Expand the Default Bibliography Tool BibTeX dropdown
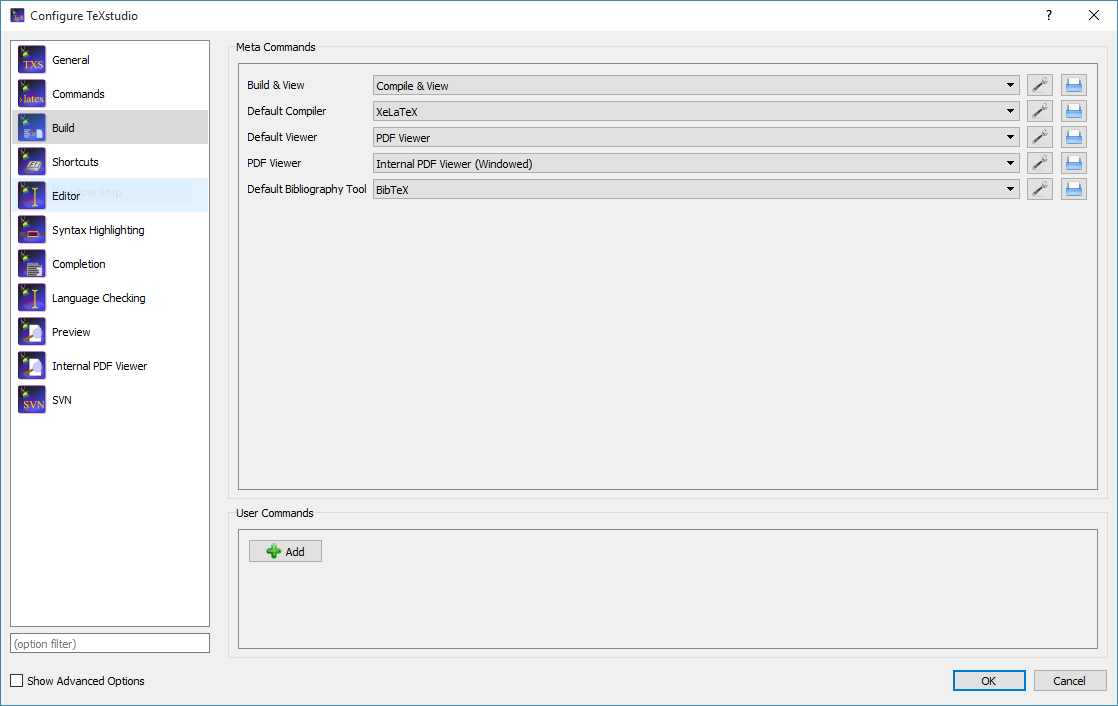The height and width of the screenshot is (706, 1118). [x=696, y=190]
